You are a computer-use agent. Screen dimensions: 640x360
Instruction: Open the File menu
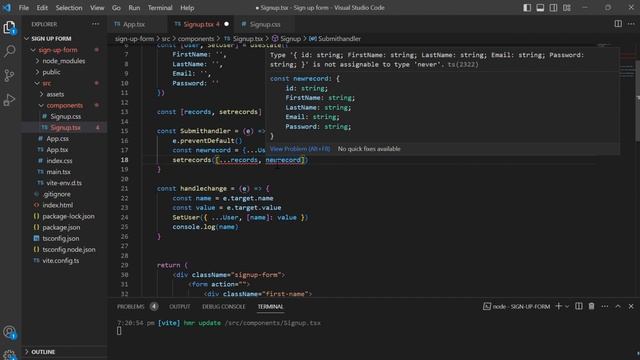24,8
